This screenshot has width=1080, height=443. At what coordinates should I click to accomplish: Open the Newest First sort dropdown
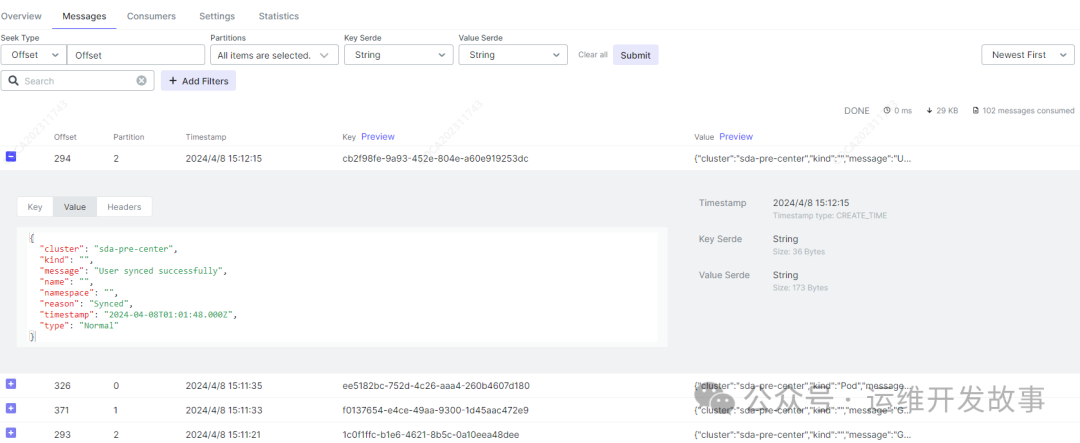pyautogui.click(x=1028, y=54)
